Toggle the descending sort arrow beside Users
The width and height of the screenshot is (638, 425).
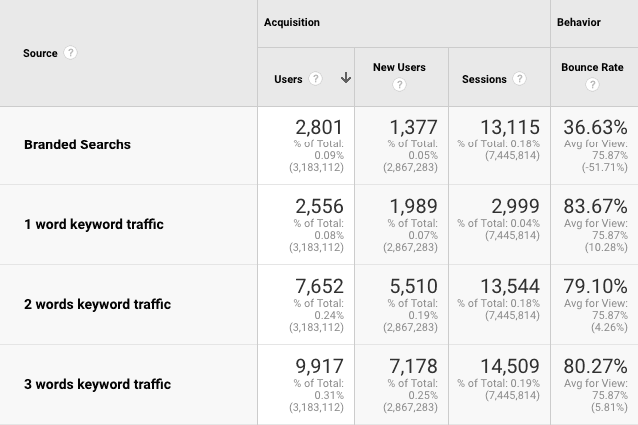pos(346,79)
